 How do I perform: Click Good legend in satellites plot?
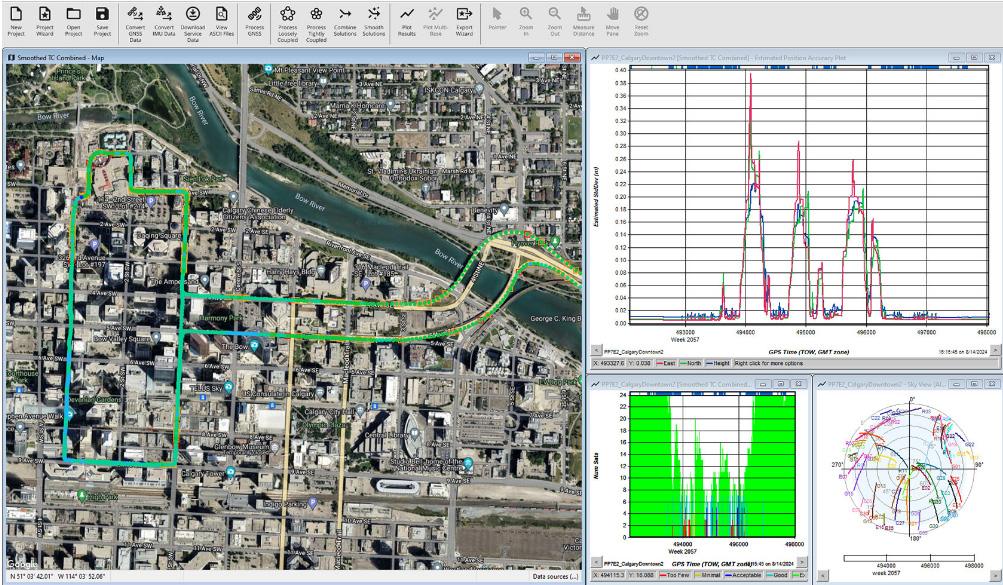777,575
